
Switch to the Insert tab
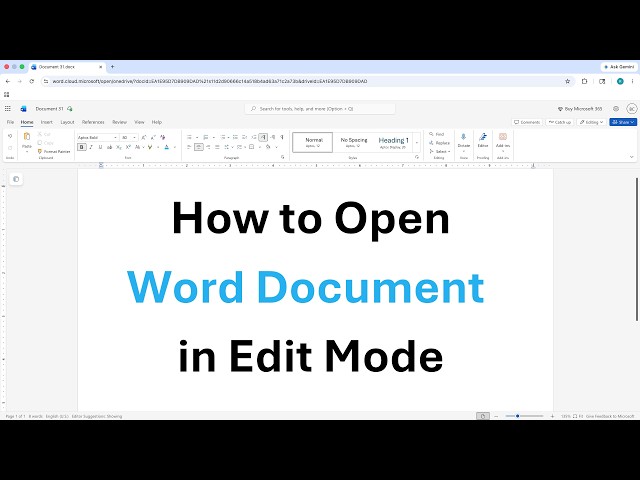(47, 122)
